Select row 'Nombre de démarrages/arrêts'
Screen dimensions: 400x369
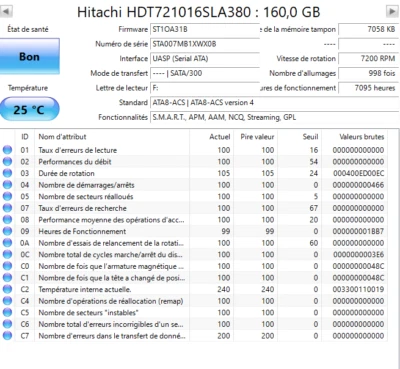point(194,185)
